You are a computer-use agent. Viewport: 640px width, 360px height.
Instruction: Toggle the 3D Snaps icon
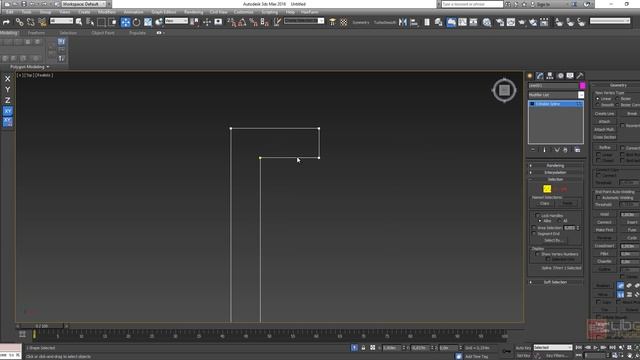click(x=231, y=22)
